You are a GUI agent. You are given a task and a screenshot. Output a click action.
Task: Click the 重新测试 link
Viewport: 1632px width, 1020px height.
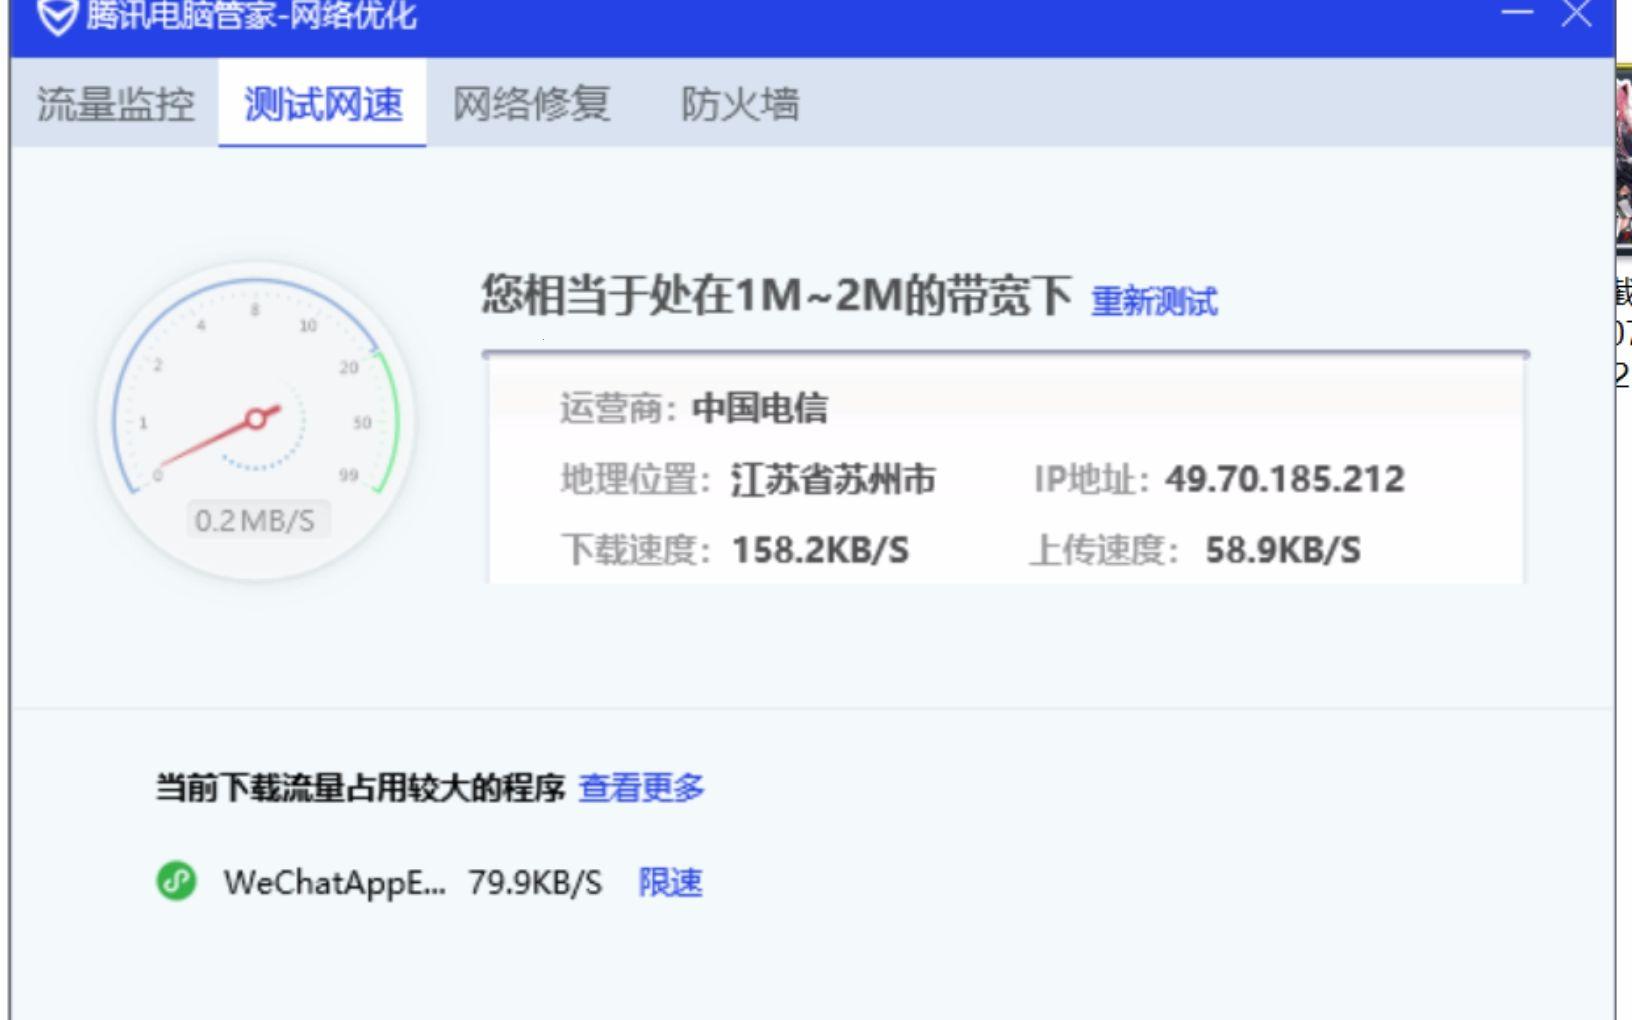click(x=1154, y=301)
